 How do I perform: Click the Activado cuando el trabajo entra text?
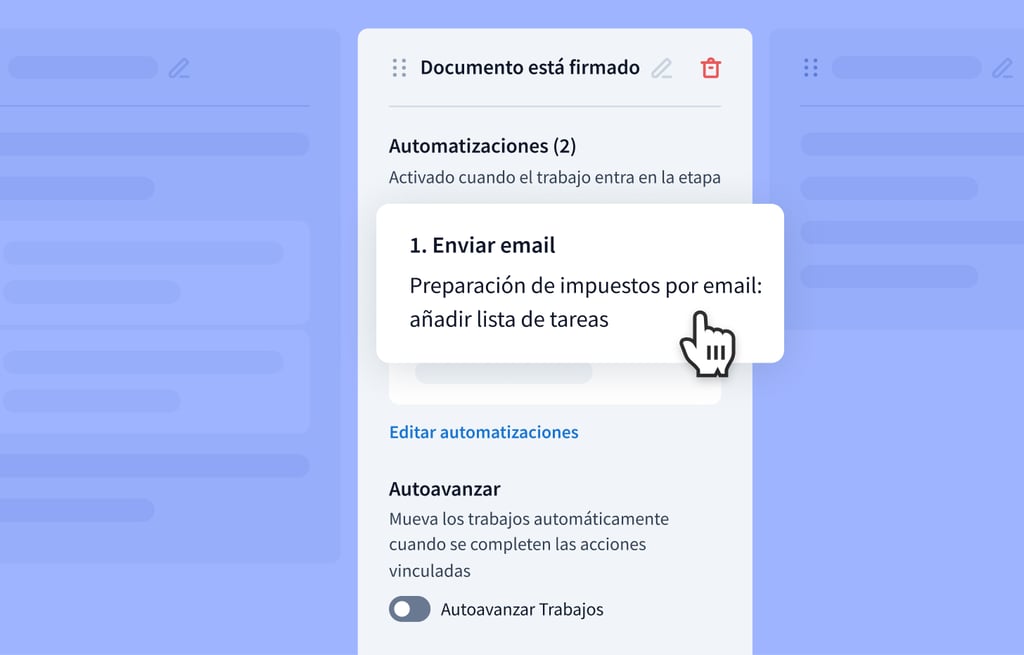(x=554, y=178)
